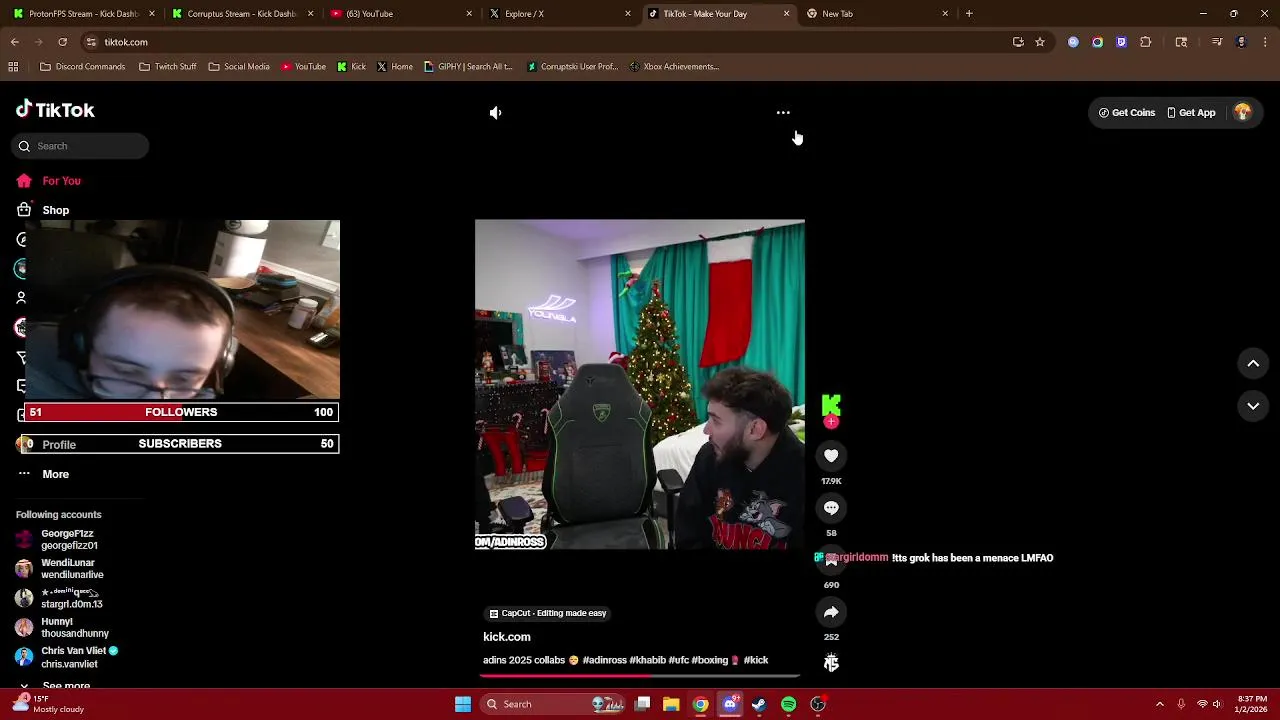1280x720 pixels.
Task: Mute the TikTok video sound
Action: point(495,113)
